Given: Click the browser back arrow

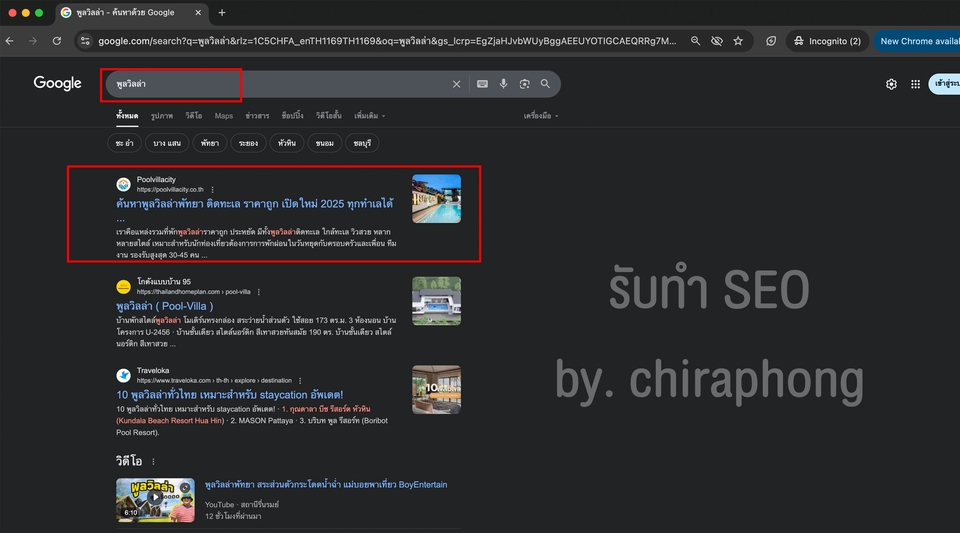Looking at the screenshot, I should (x=9, y=41).
